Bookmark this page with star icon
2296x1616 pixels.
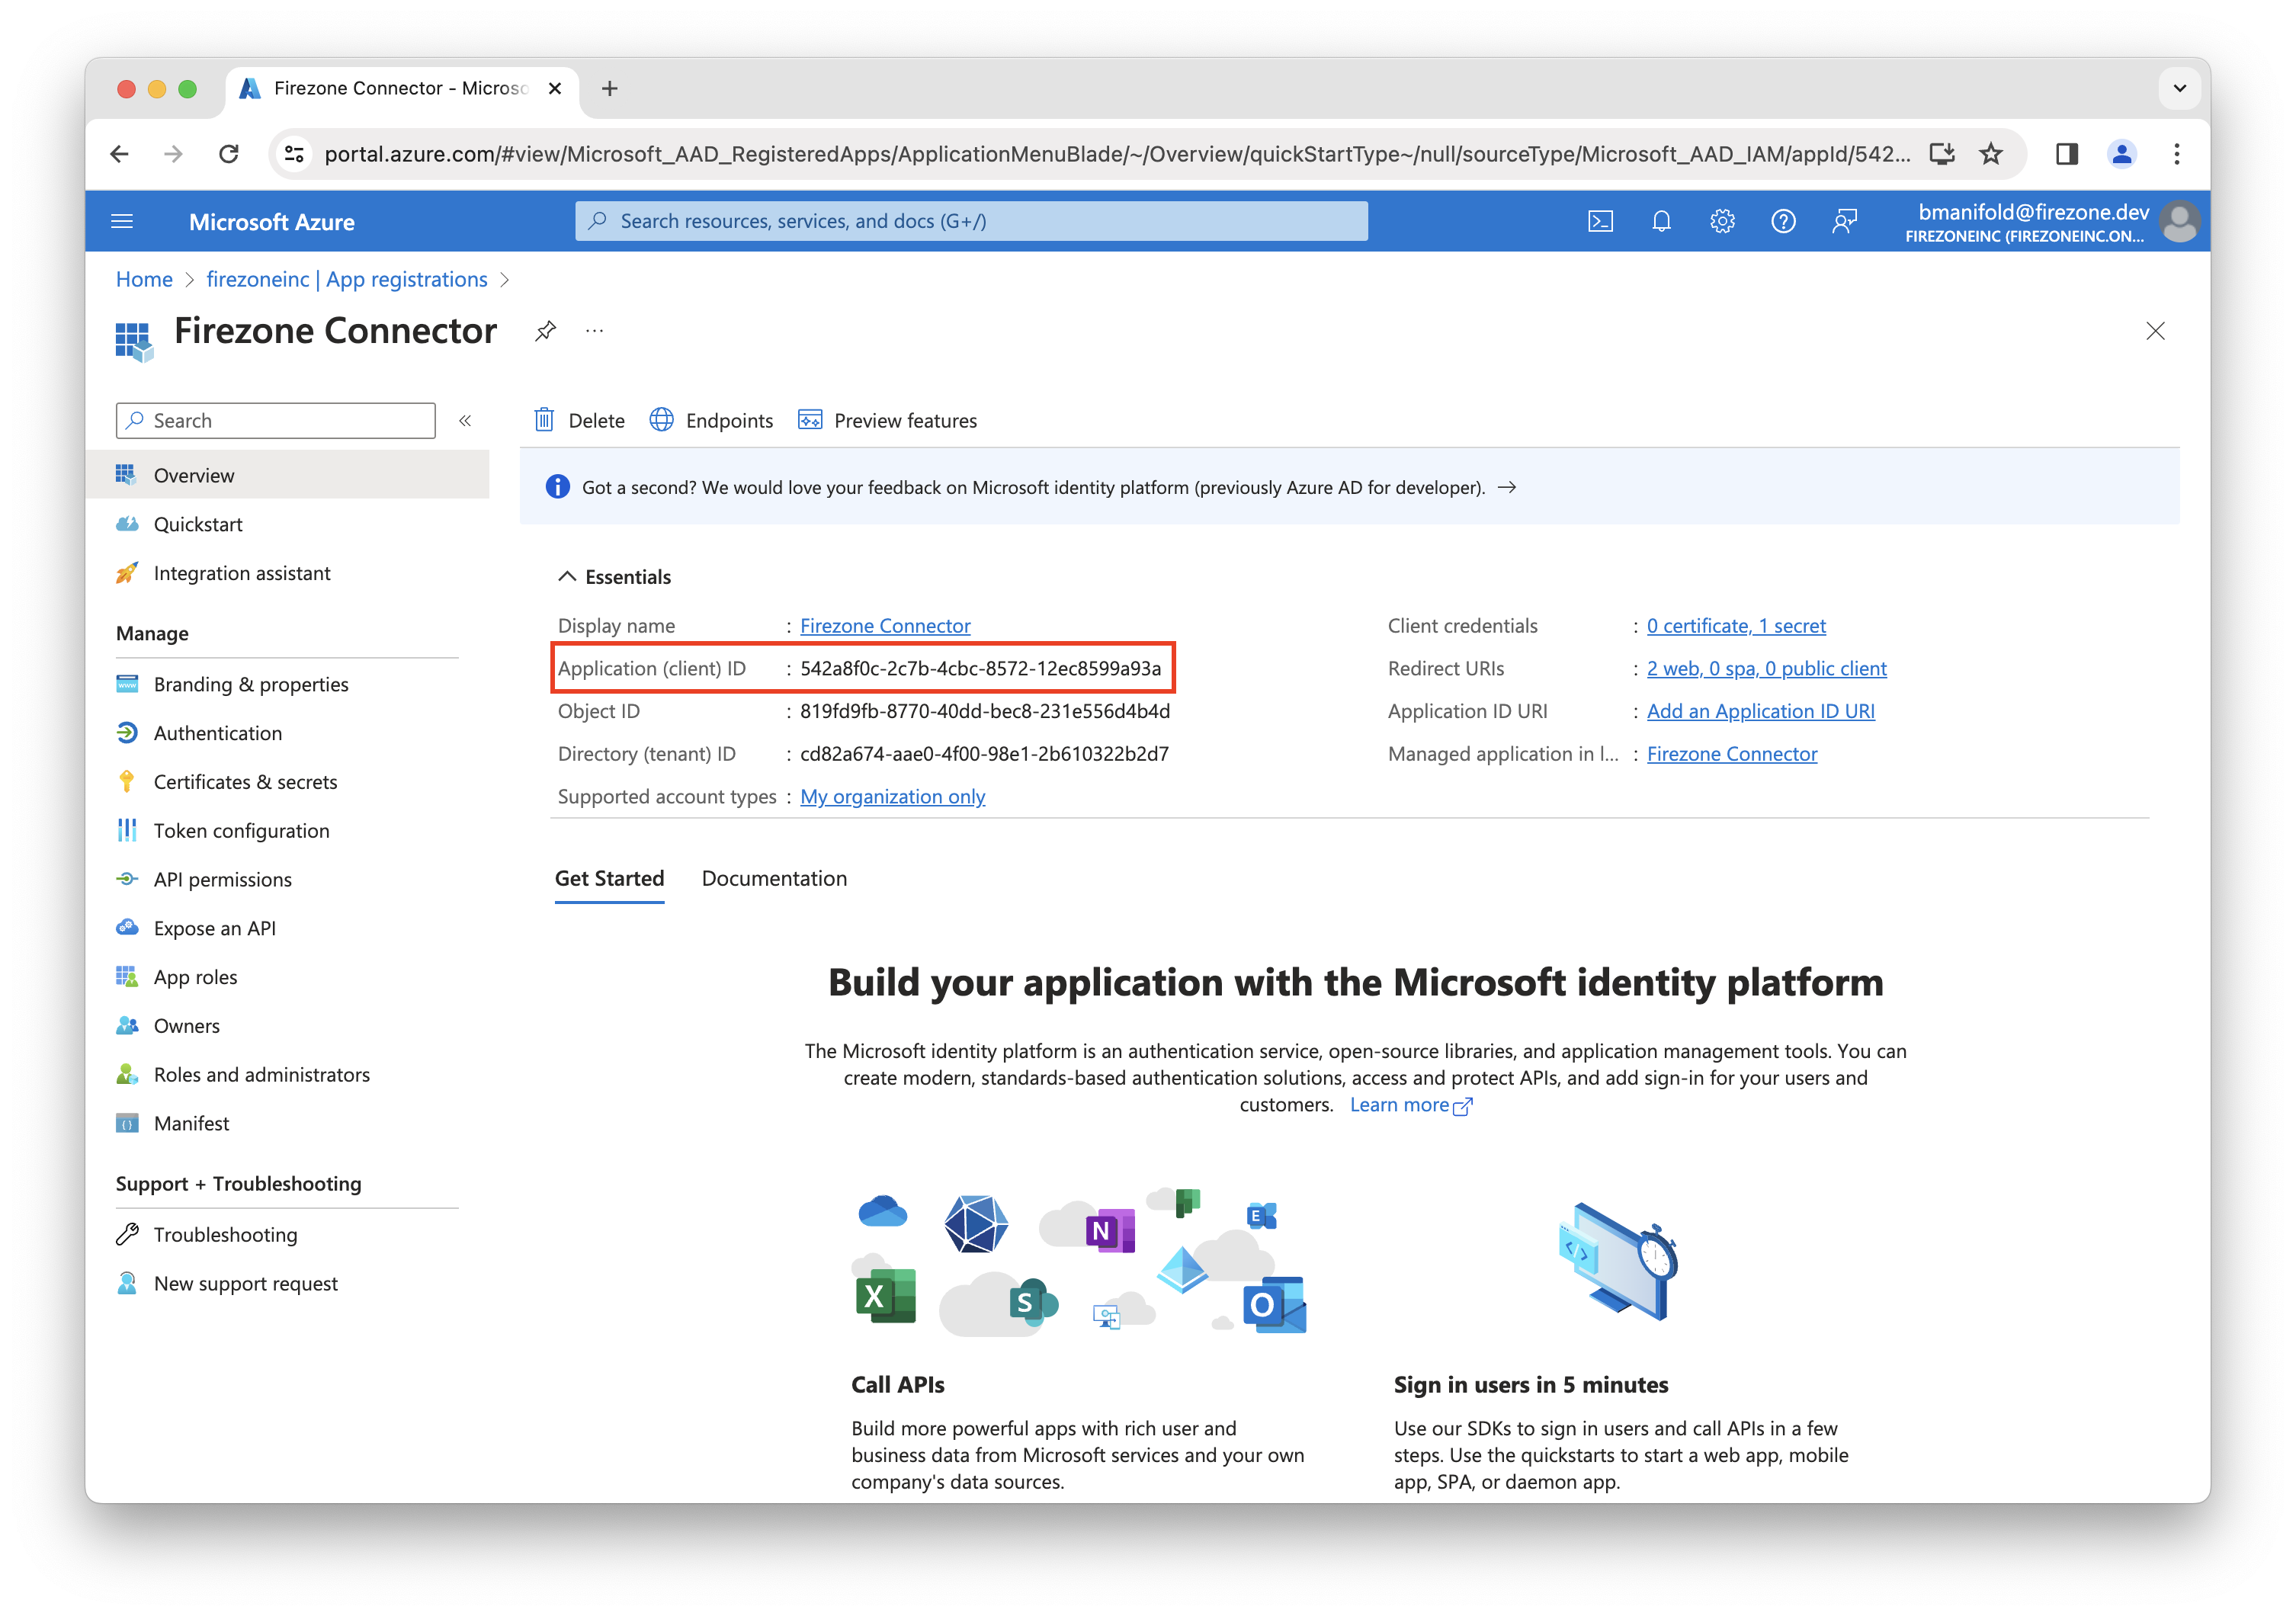coord(1991,154)
